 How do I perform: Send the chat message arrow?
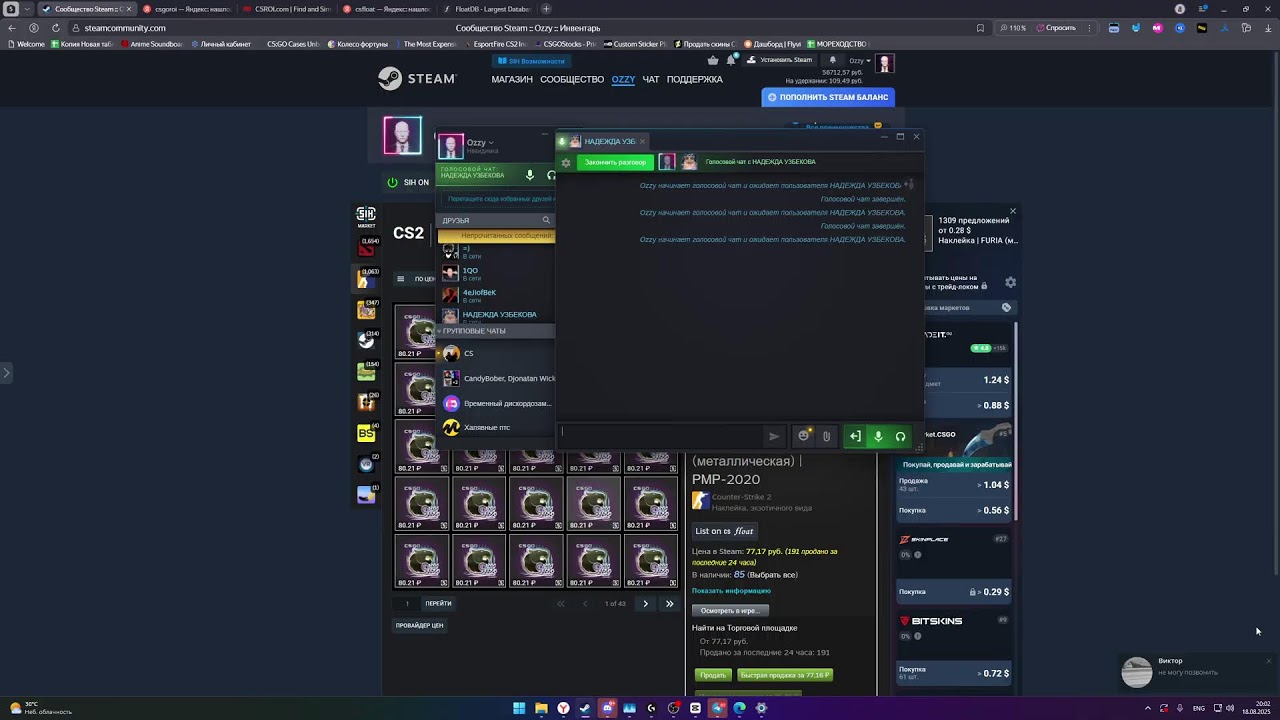[x=773, y=436]
